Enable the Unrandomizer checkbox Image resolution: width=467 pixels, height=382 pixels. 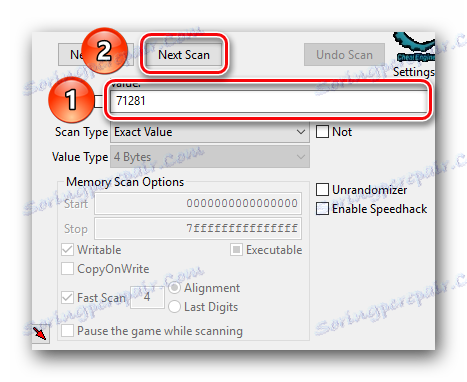322,190
